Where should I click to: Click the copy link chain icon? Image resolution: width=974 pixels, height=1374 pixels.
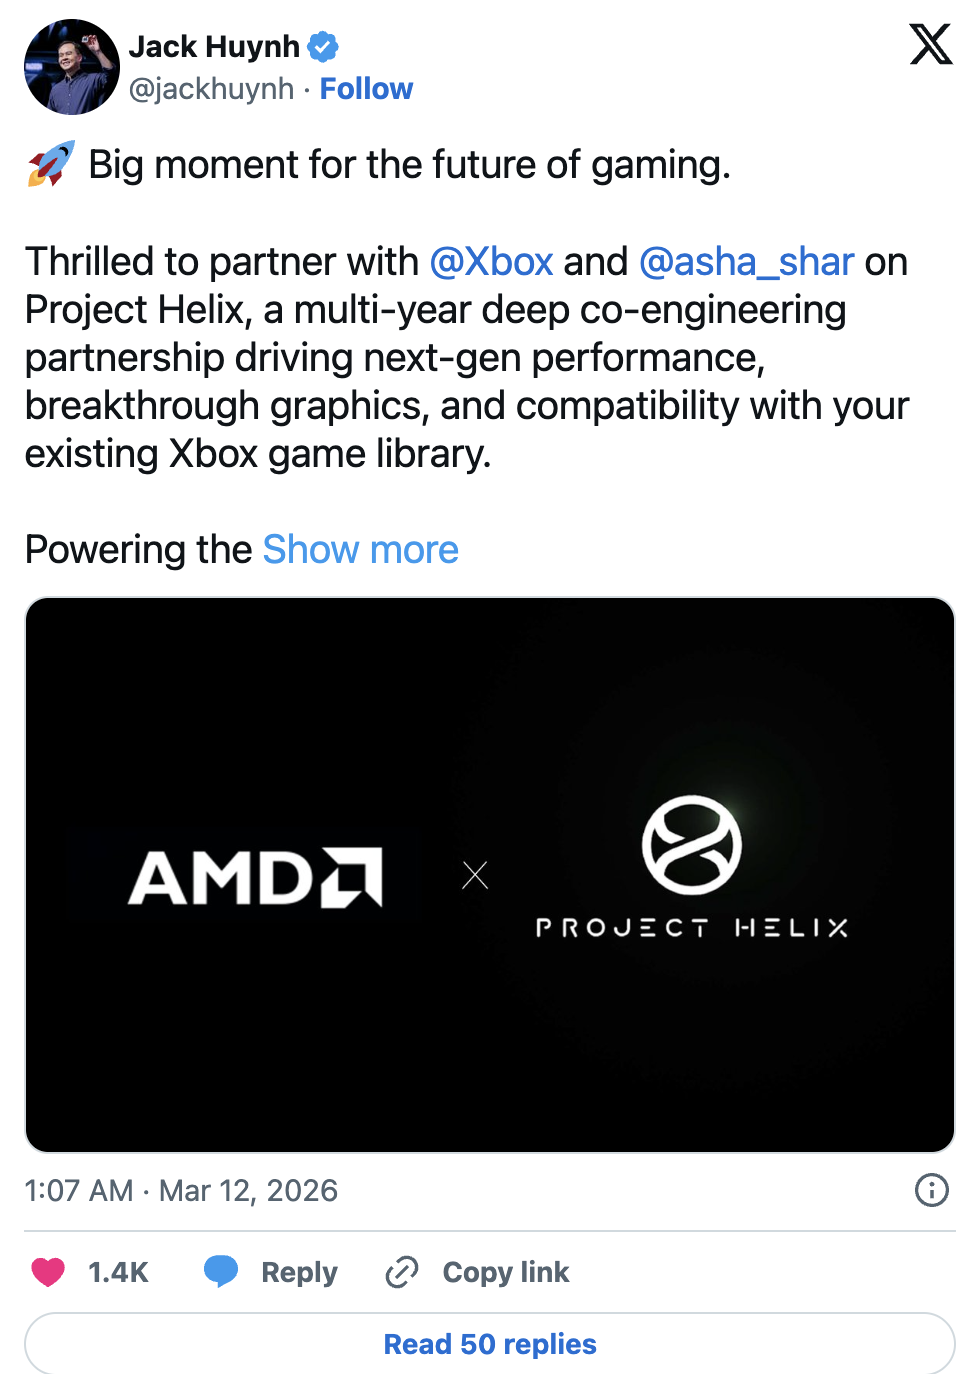(401, 1272)
